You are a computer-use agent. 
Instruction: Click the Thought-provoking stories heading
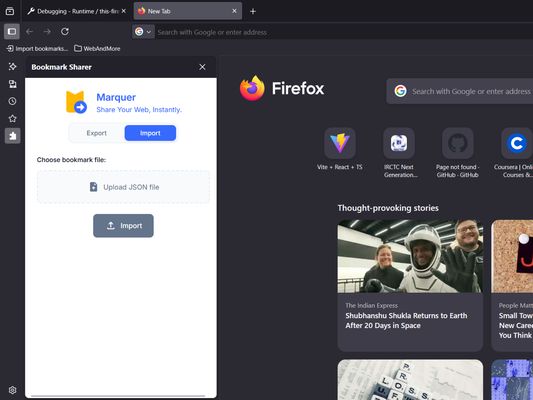tap(388, 208)
